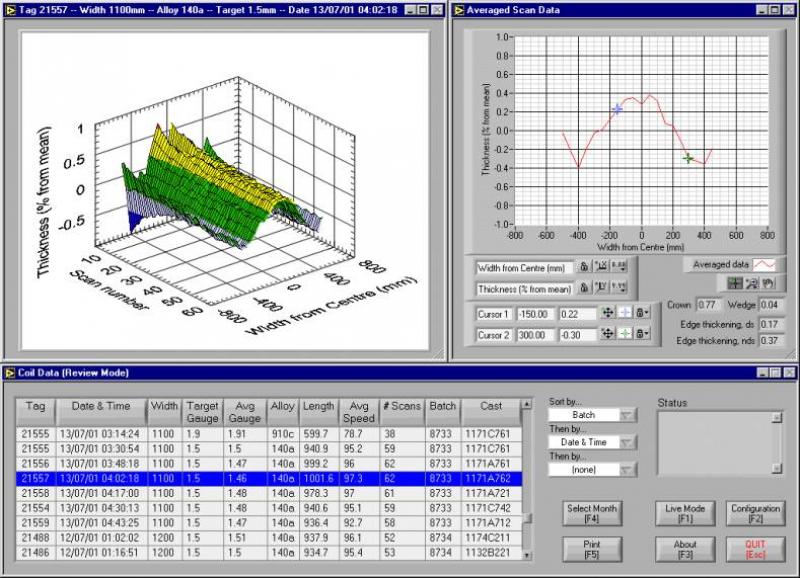Open Cursor 1 blue crosshair style icon
800x578 pixels.
tap(624, 313)
